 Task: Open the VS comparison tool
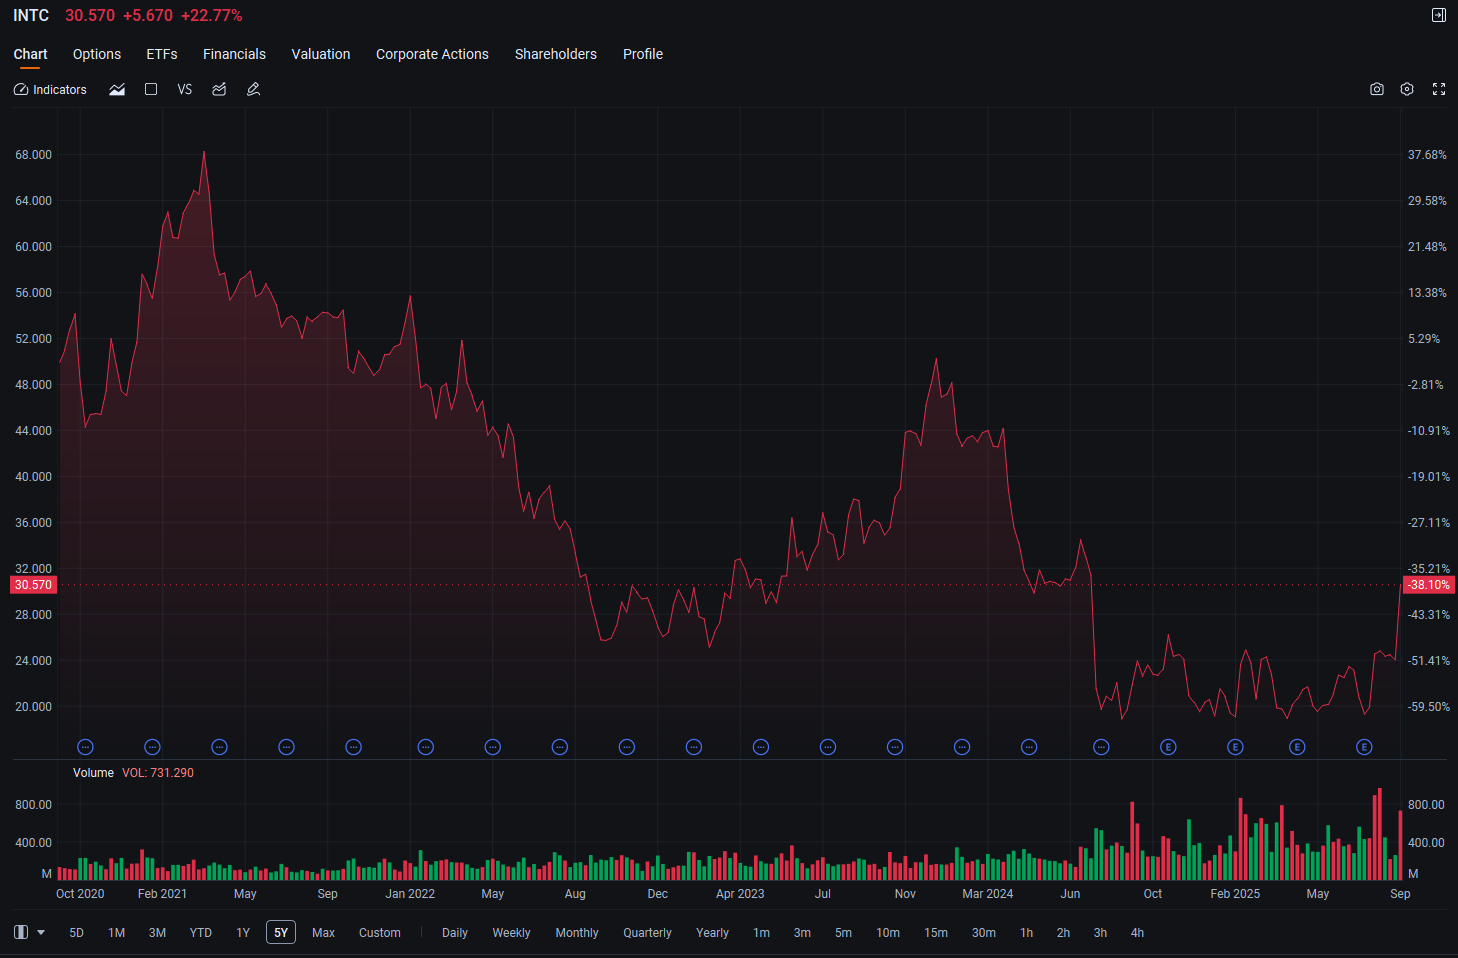[x=185, y=90]
